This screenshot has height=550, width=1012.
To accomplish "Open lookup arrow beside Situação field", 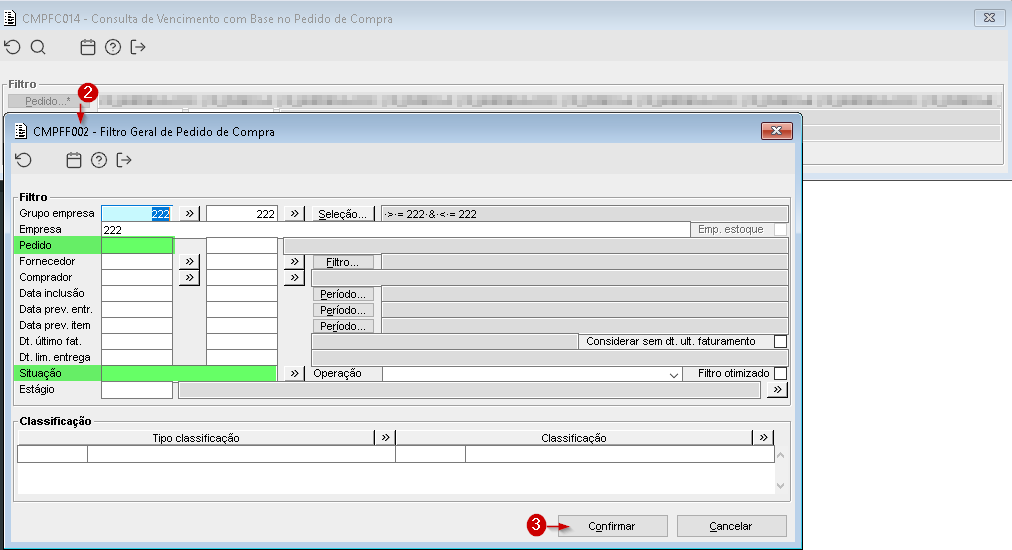I will point(294,374).
